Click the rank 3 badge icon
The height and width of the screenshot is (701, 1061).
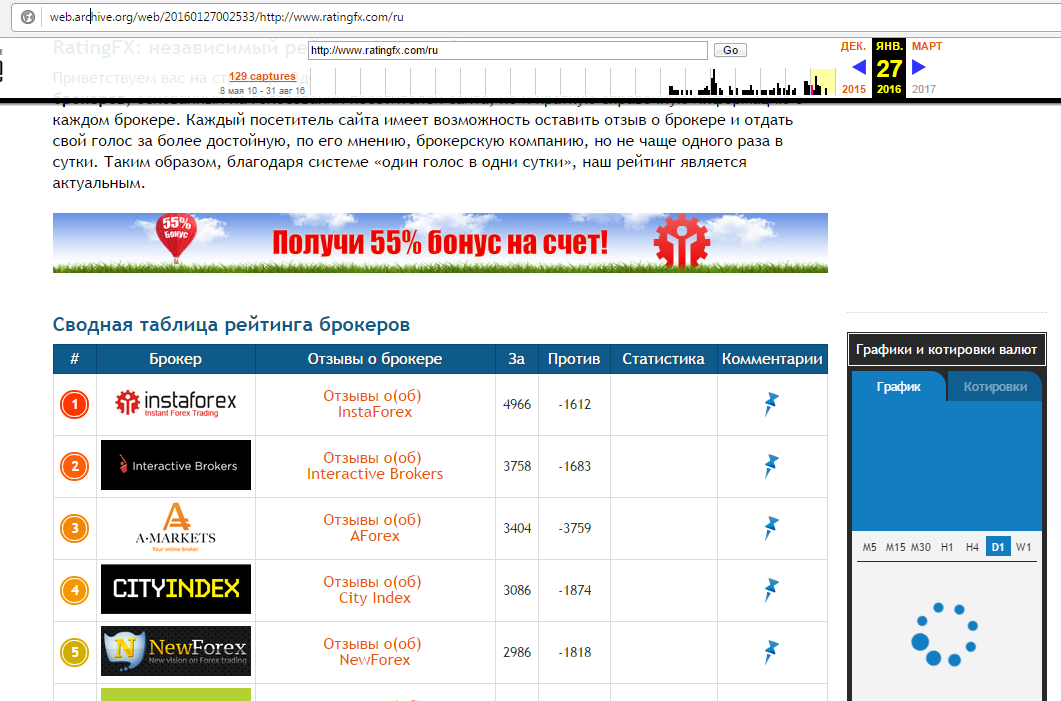coord(74,528)
